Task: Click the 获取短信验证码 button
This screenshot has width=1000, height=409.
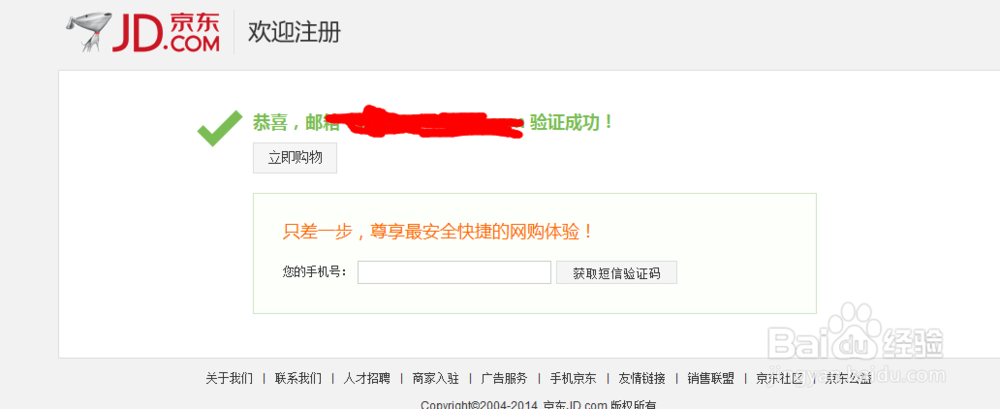Action: click(x=616, y=273)
